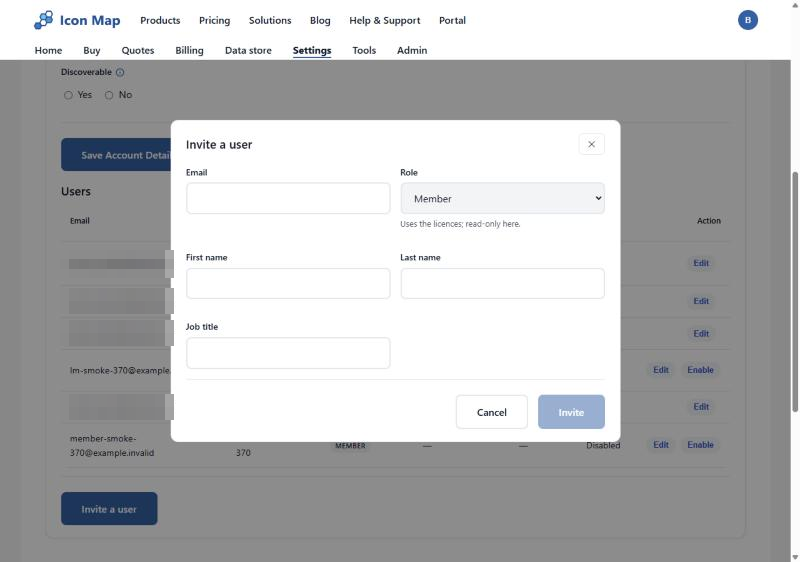Click the First name field

[288, 284]
